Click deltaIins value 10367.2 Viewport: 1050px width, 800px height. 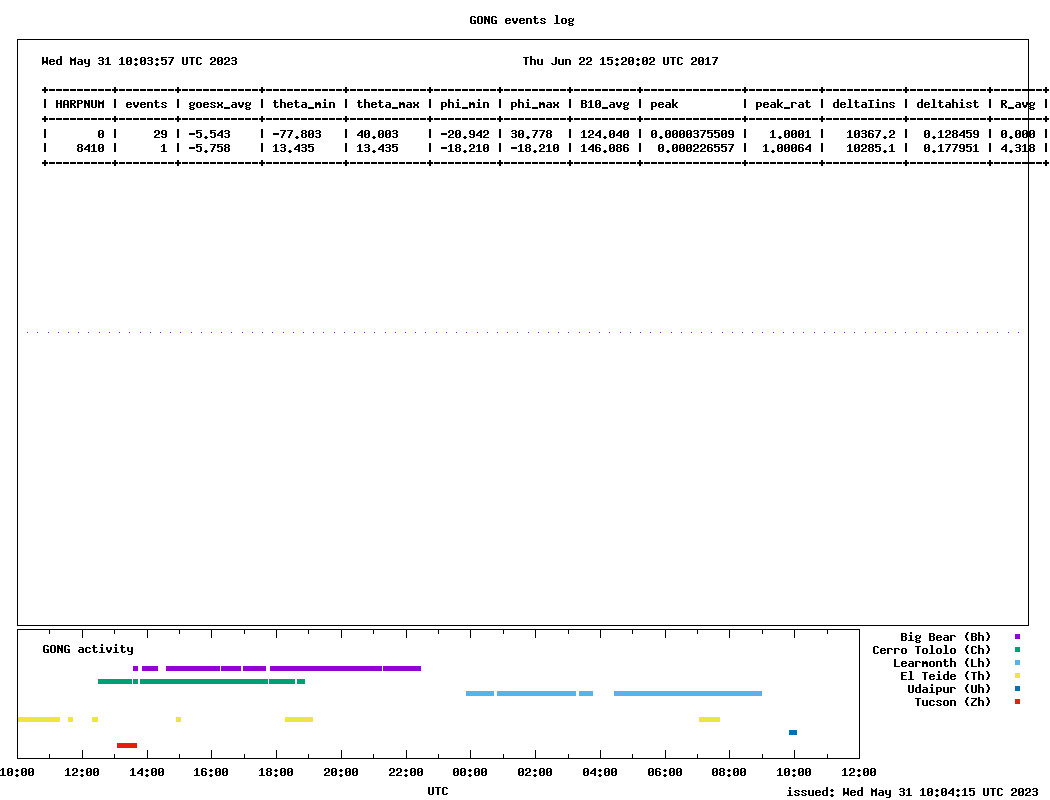click(871, 134)
